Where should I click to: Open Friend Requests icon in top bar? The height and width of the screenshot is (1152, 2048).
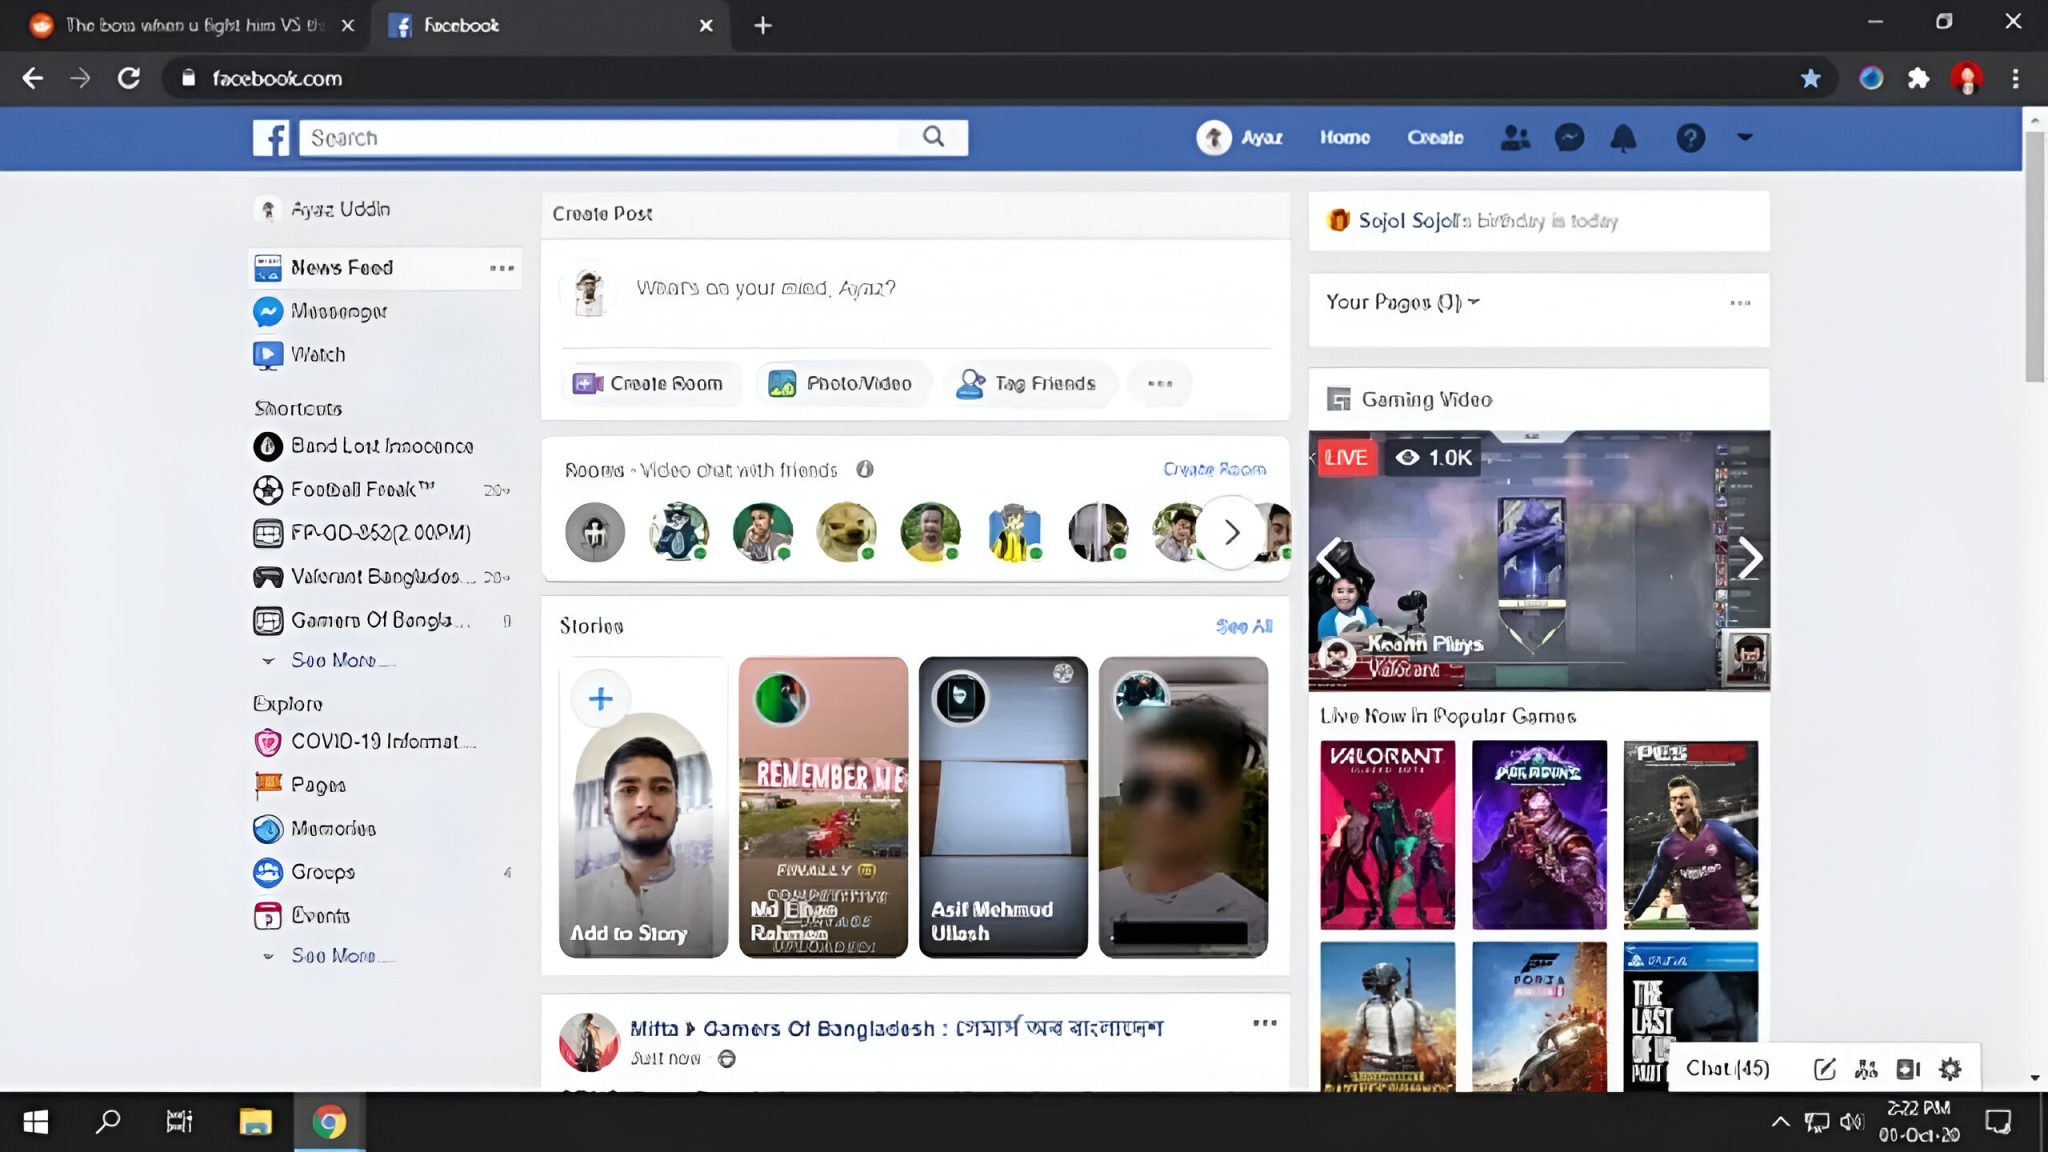pyautogui.click(x=1515, y=137)
